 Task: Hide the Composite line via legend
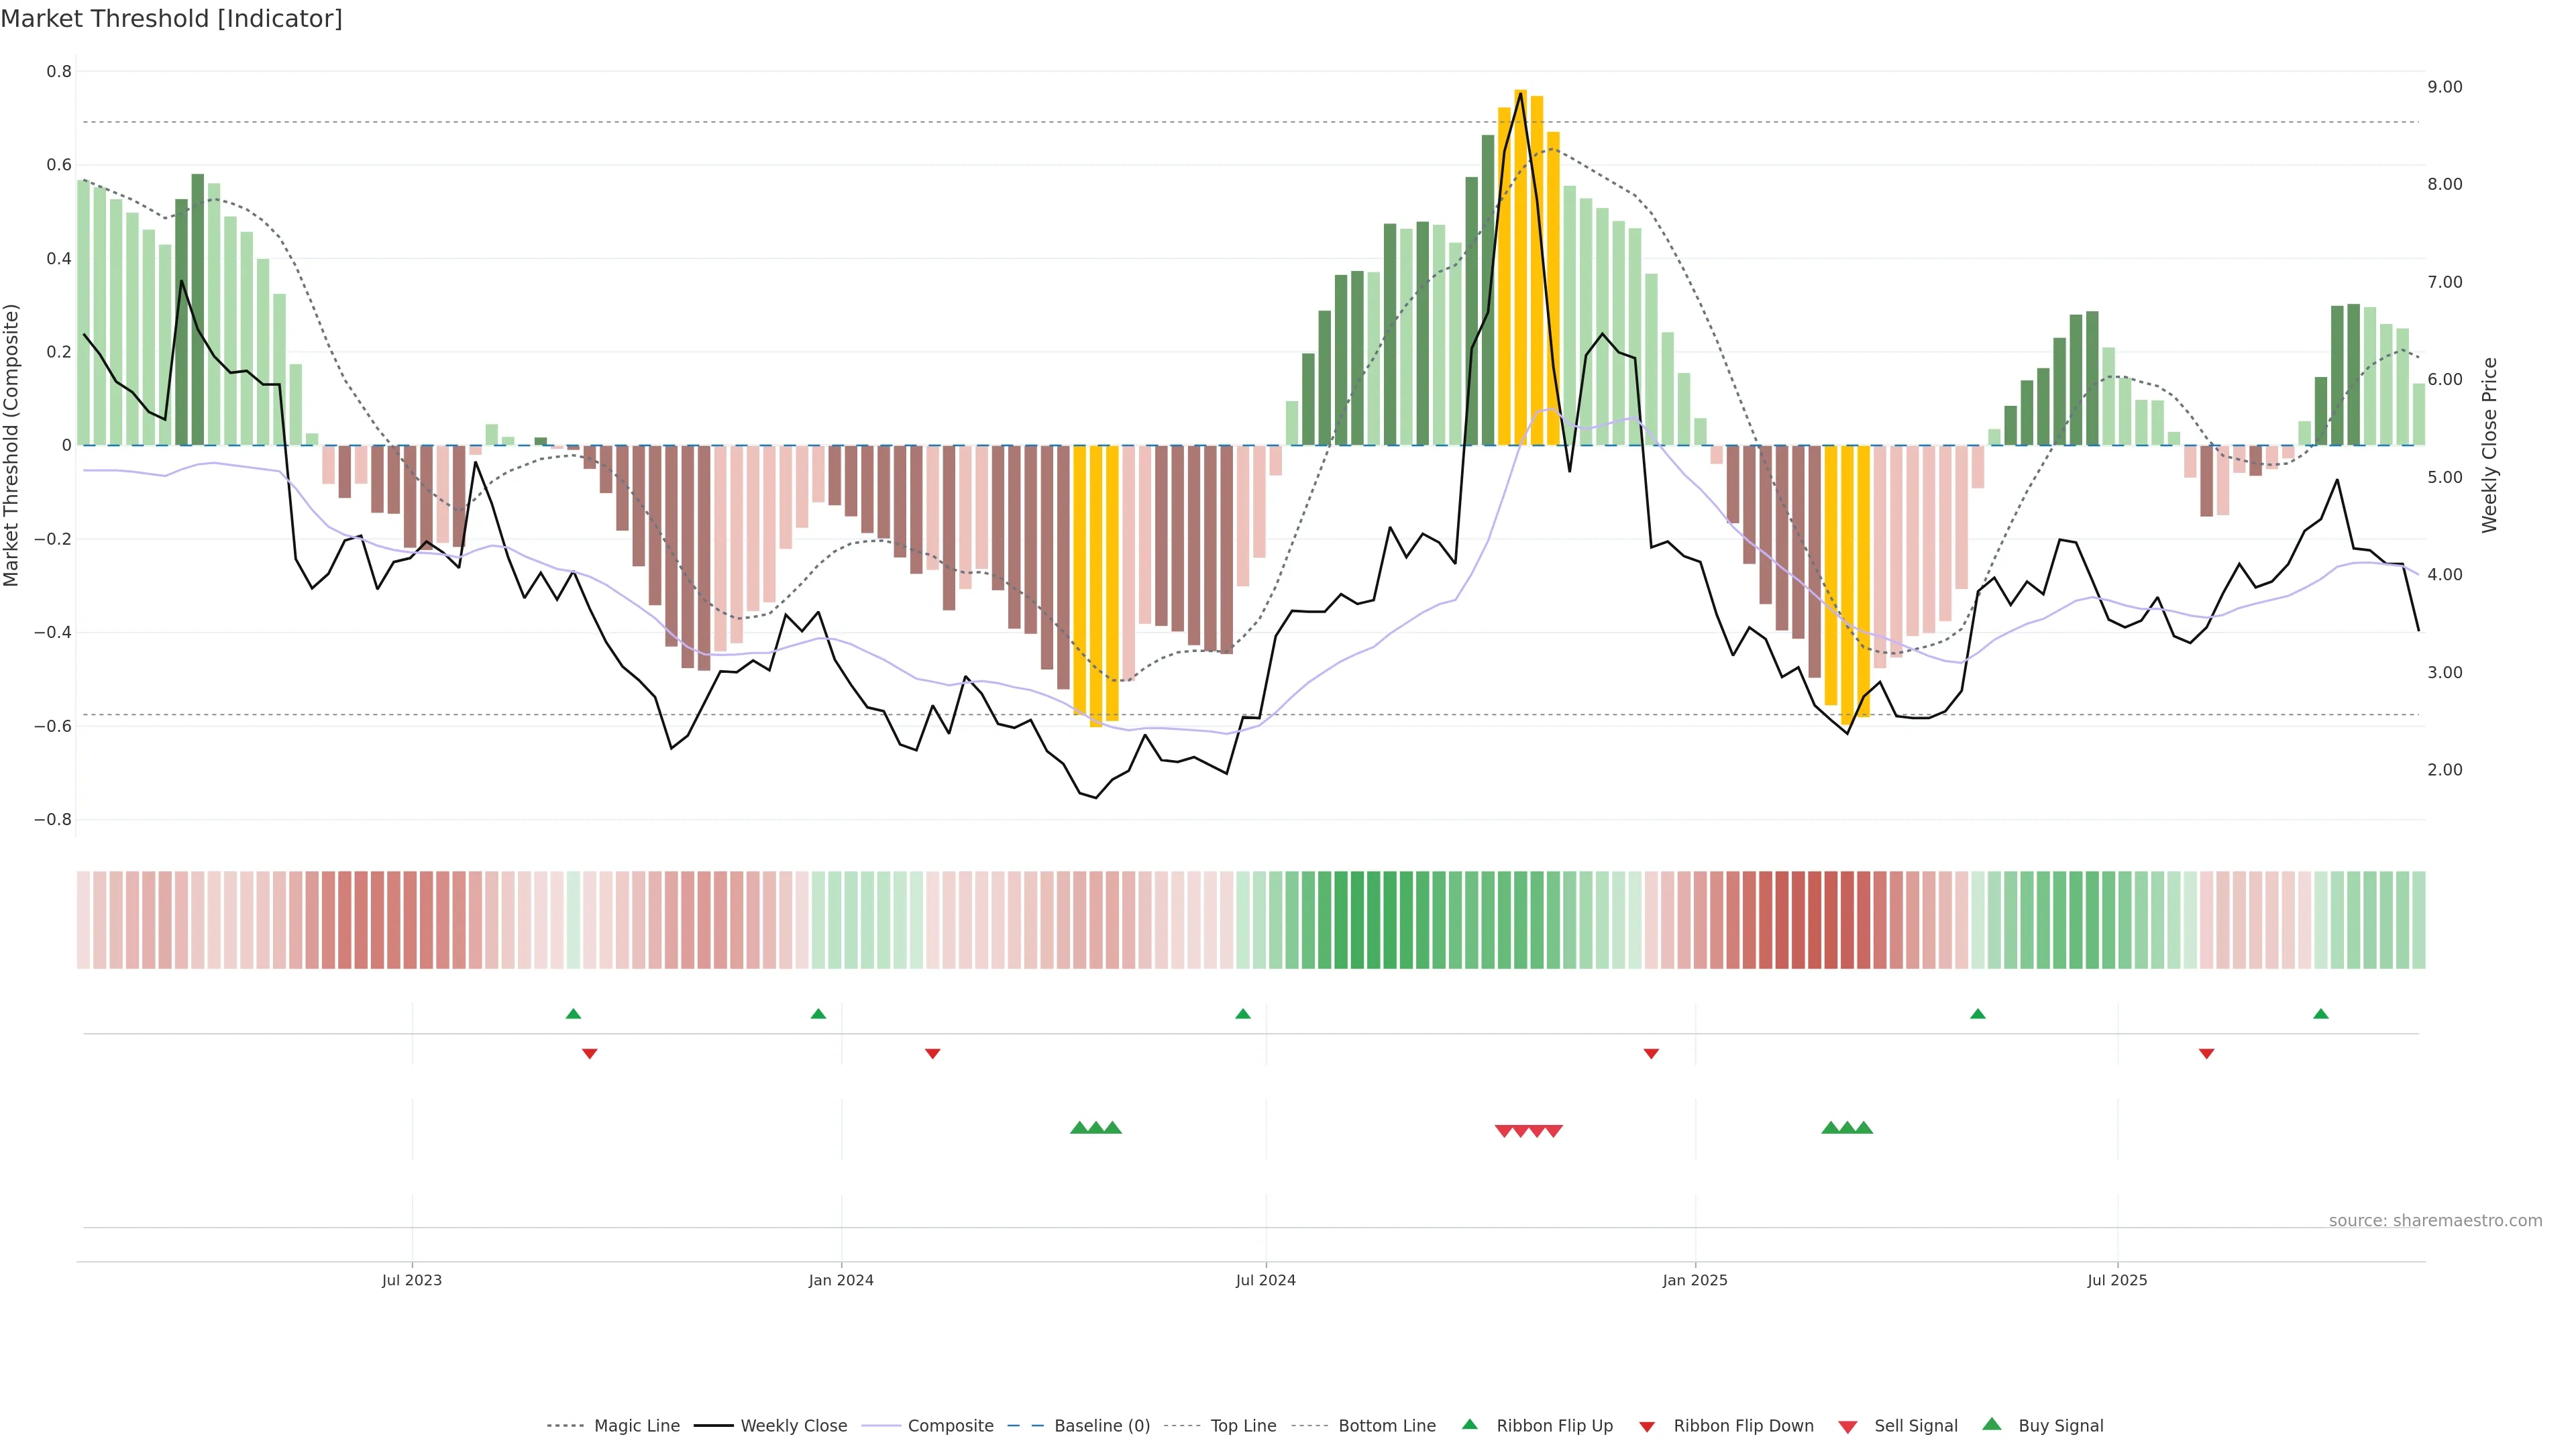(x=950, y=1426)
